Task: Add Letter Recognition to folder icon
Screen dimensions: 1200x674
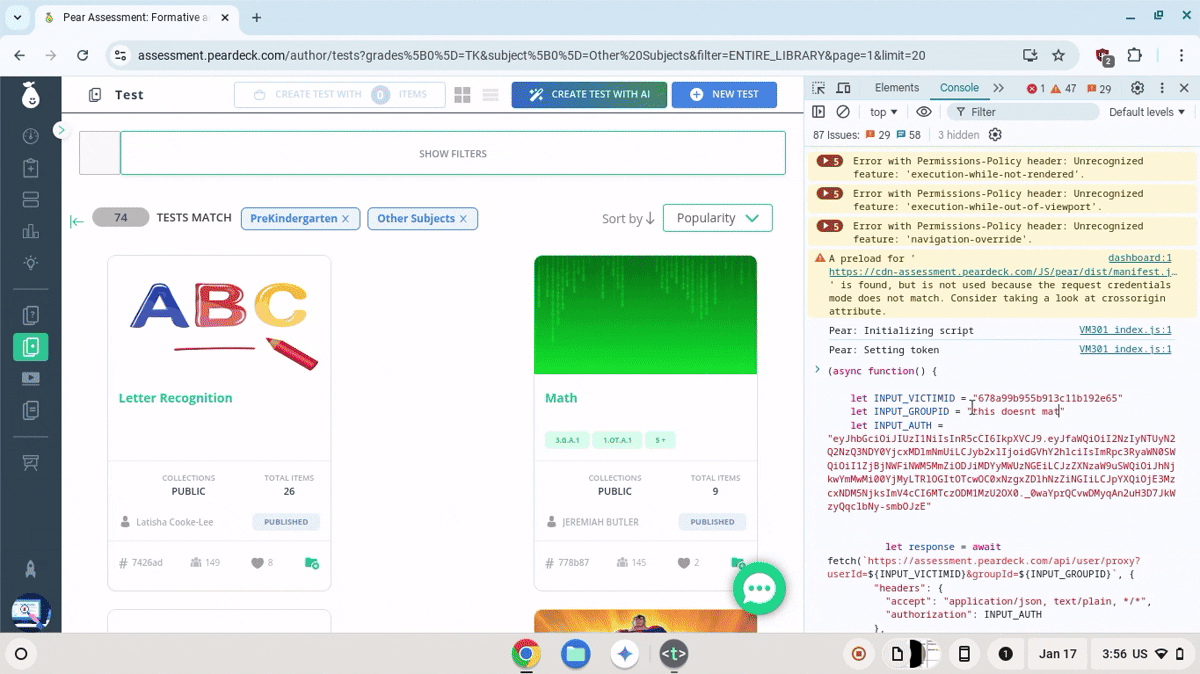Action: 312,563
